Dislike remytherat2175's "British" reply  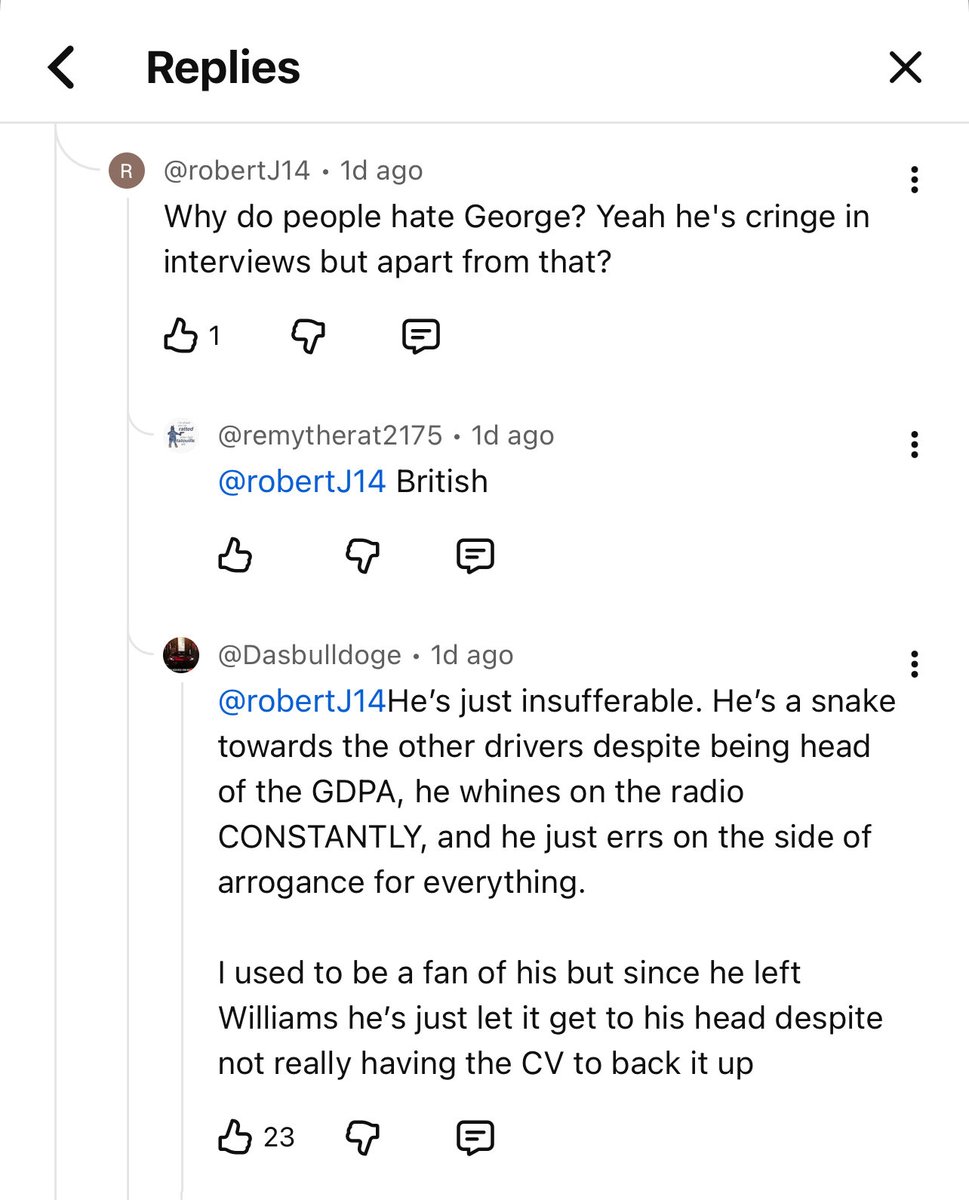(363, 555)
